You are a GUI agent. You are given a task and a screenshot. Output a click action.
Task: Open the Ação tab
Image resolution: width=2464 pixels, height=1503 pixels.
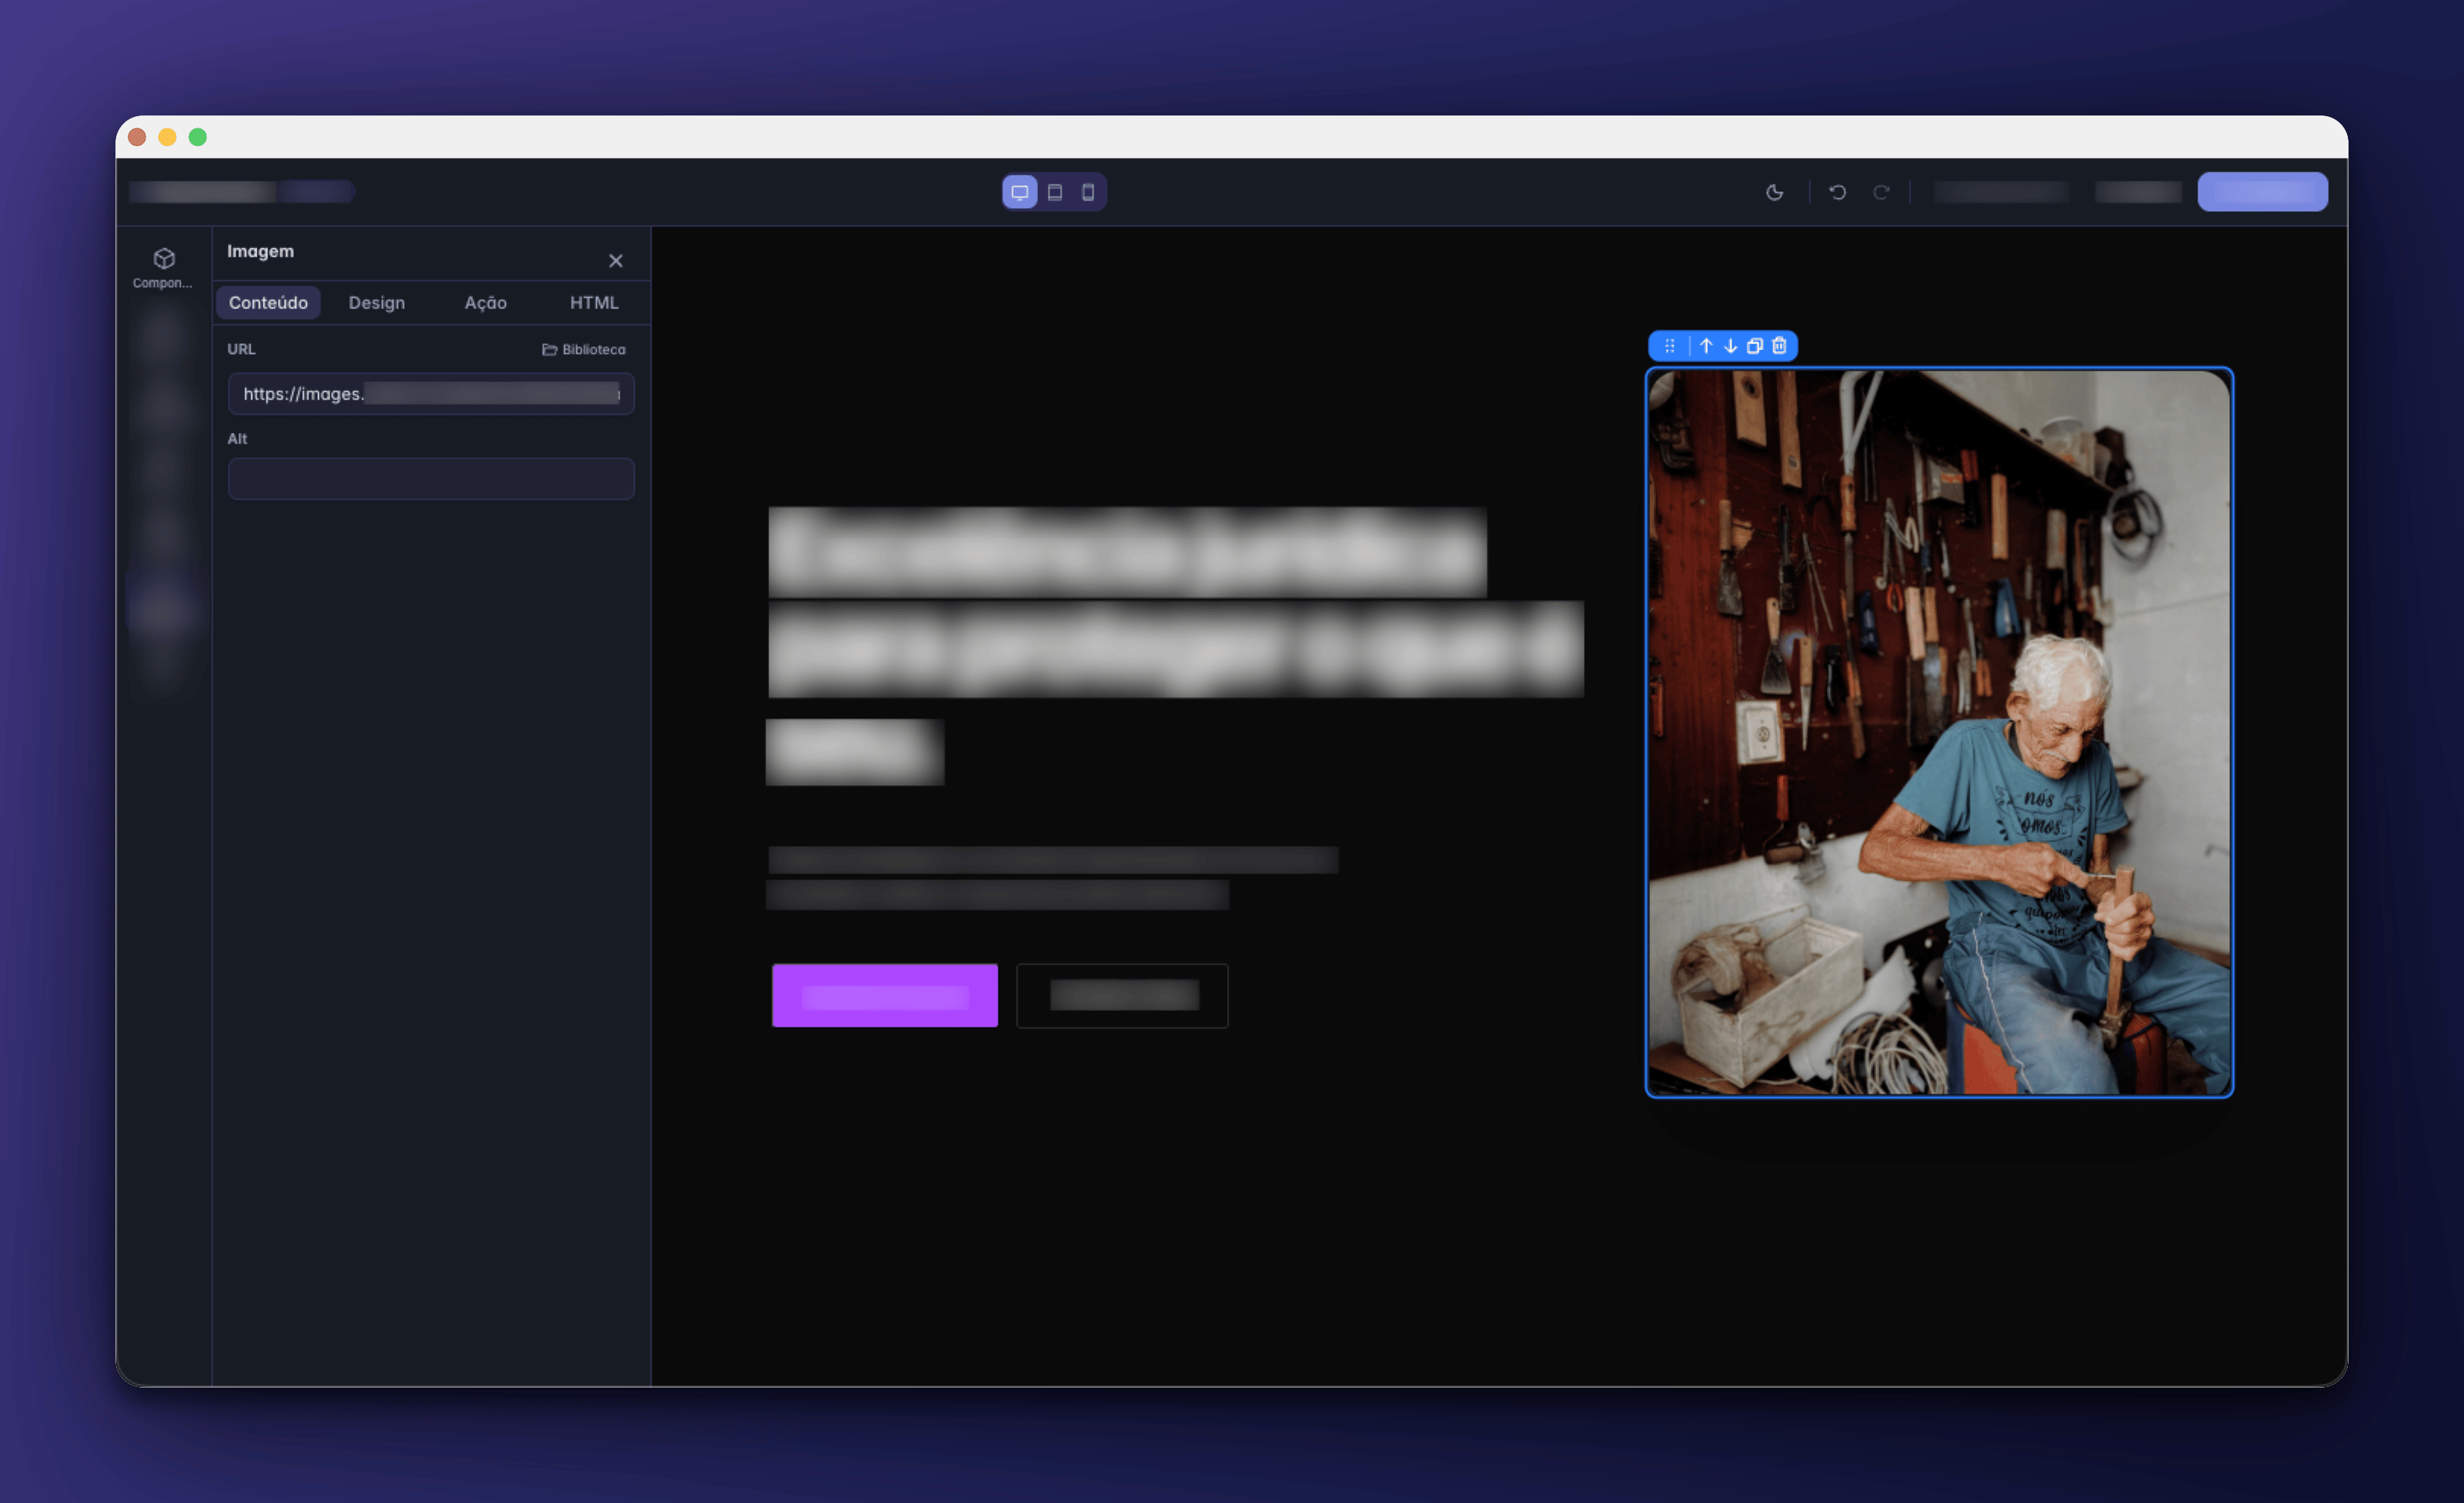[486, 303]
